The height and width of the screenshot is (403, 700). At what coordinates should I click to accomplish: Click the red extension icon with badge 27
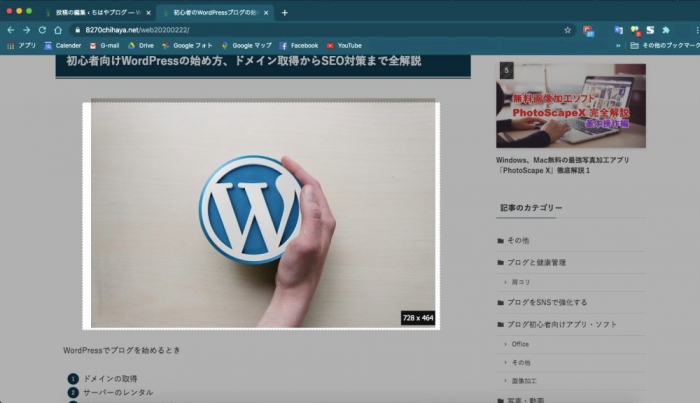point(588,30)
